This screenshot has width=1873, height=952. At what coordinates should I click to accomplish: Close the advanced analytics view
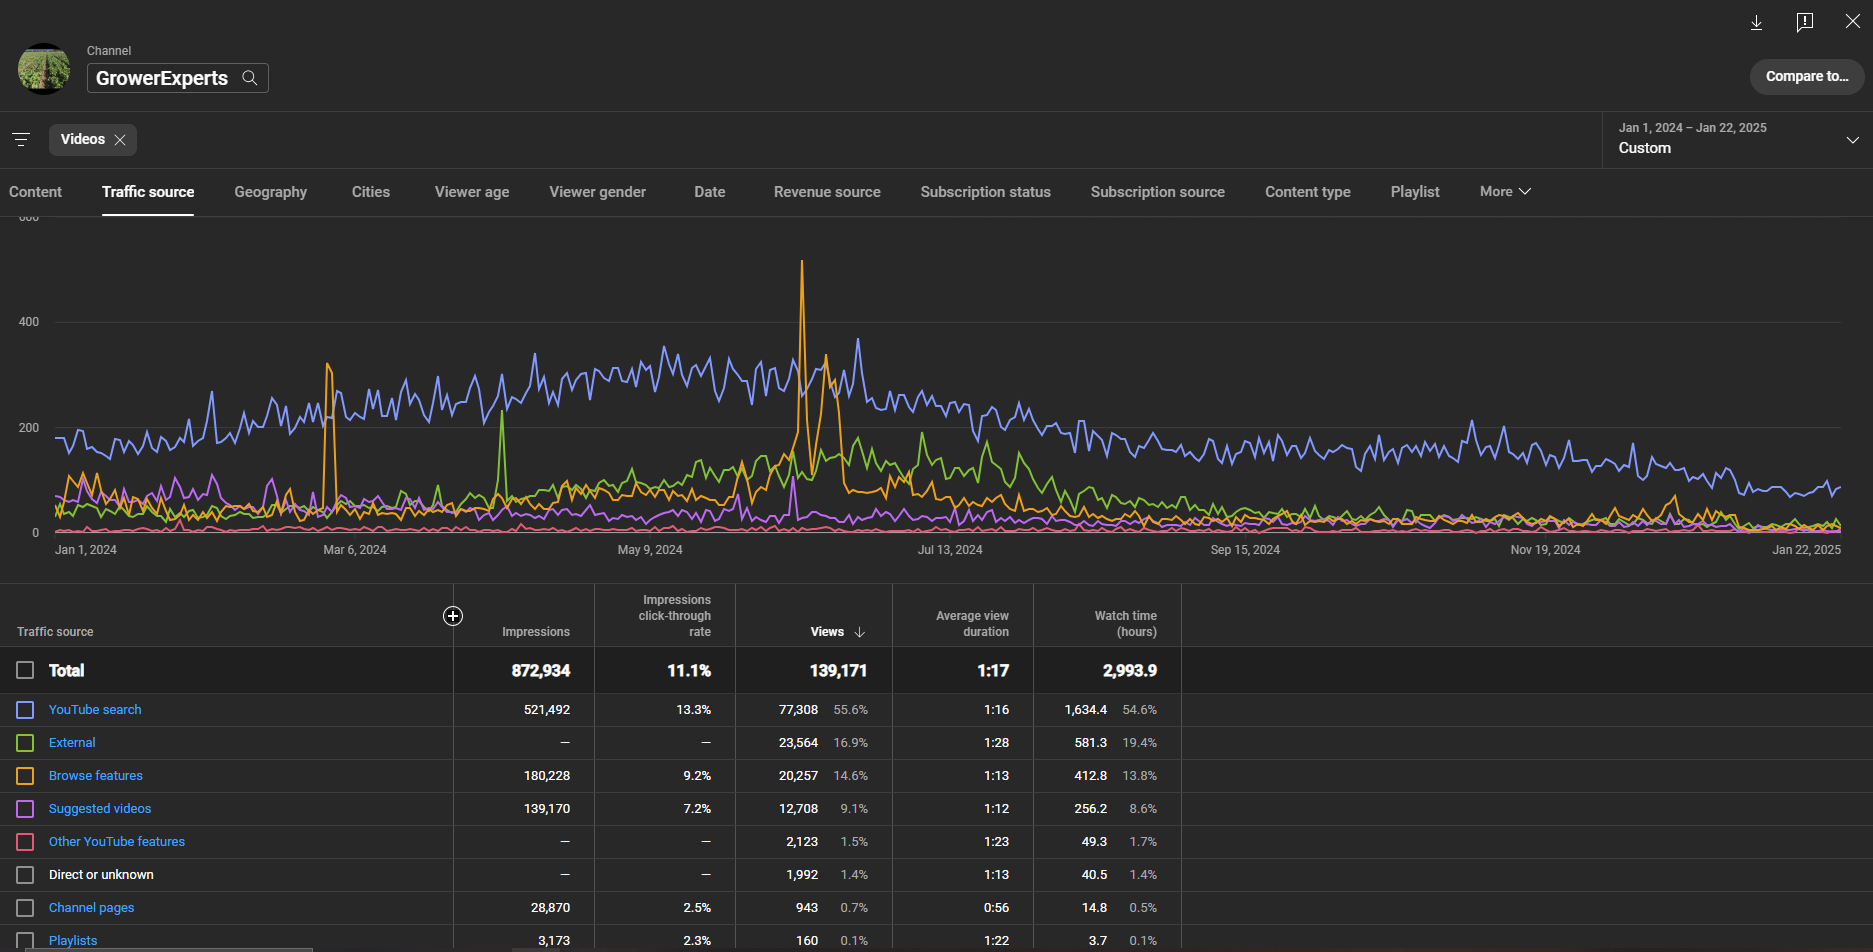point(1852,21)
